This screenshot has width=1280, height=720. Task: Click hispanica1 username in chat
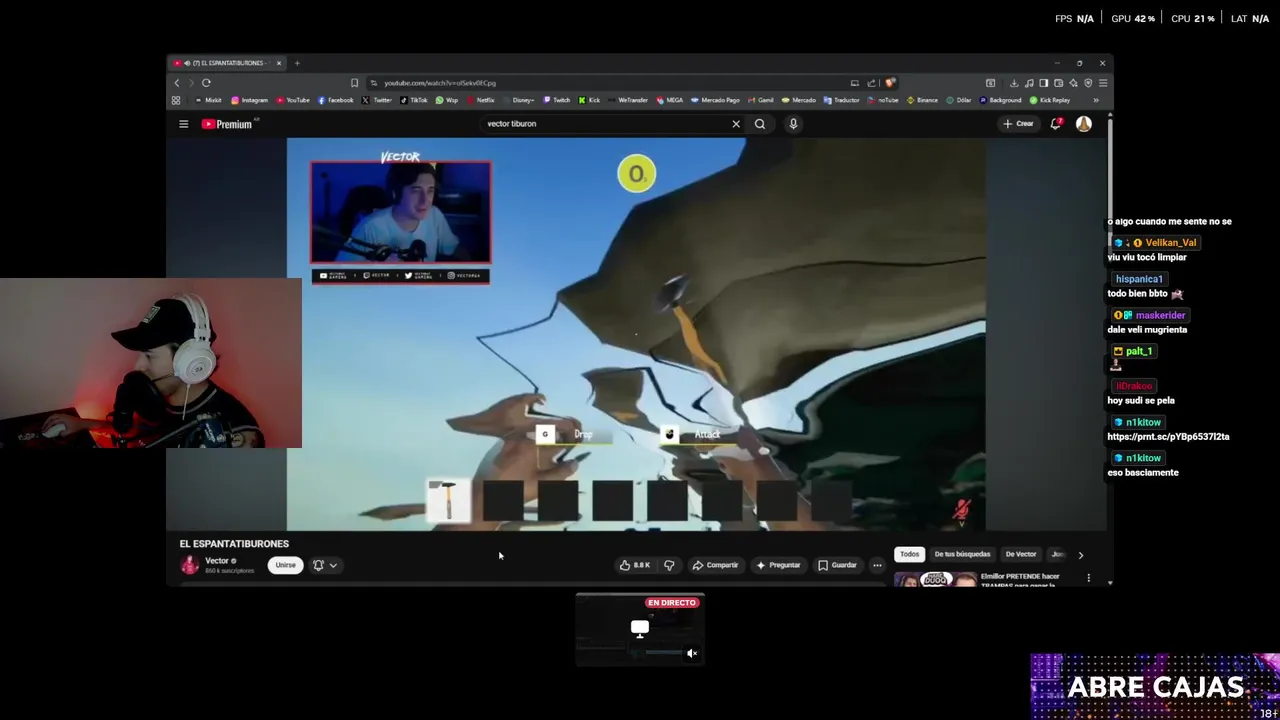(x=1139, y=279)
